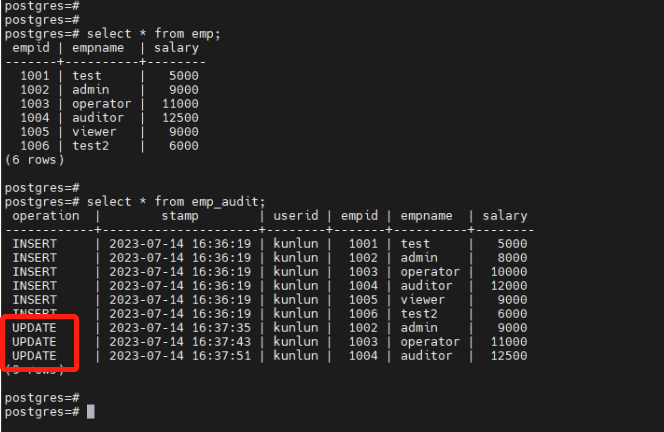The height and width of the screenshot is (432, 664).
Task: Click salary value 12500 in emp_audit
Action: click(x=507, y=355)
